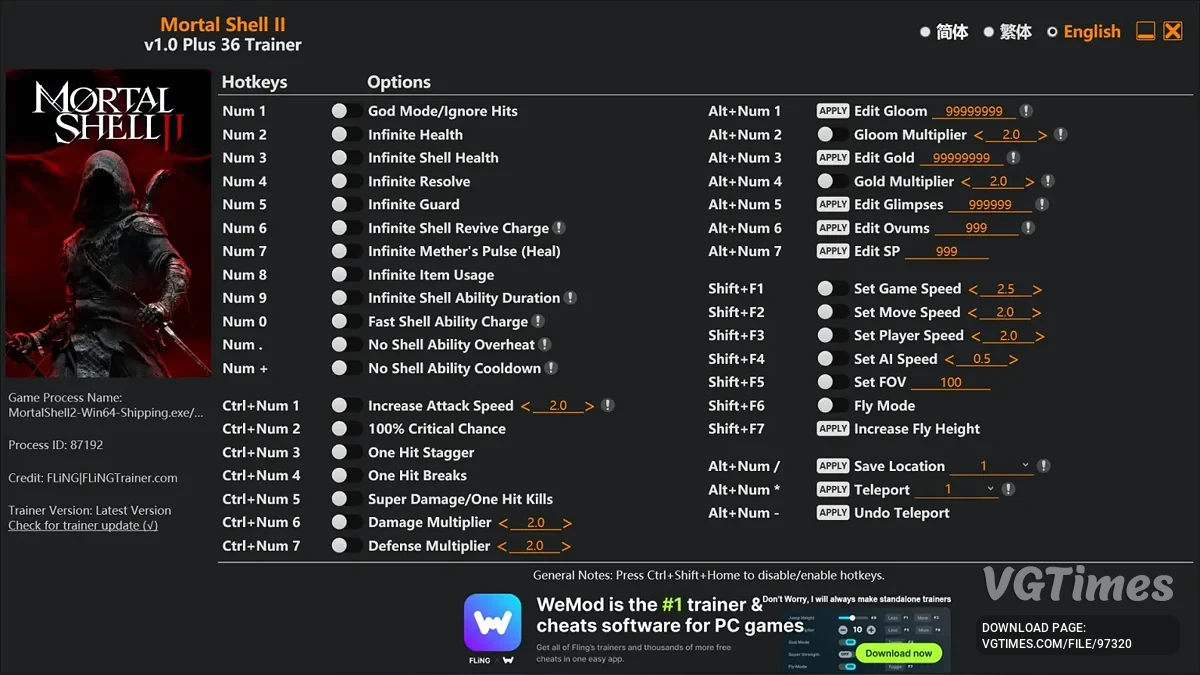Image resolution: width=1200 pixels, height=675 pixels.
Task: Click Edit Glimpses value field
Action: pos(990,205)
